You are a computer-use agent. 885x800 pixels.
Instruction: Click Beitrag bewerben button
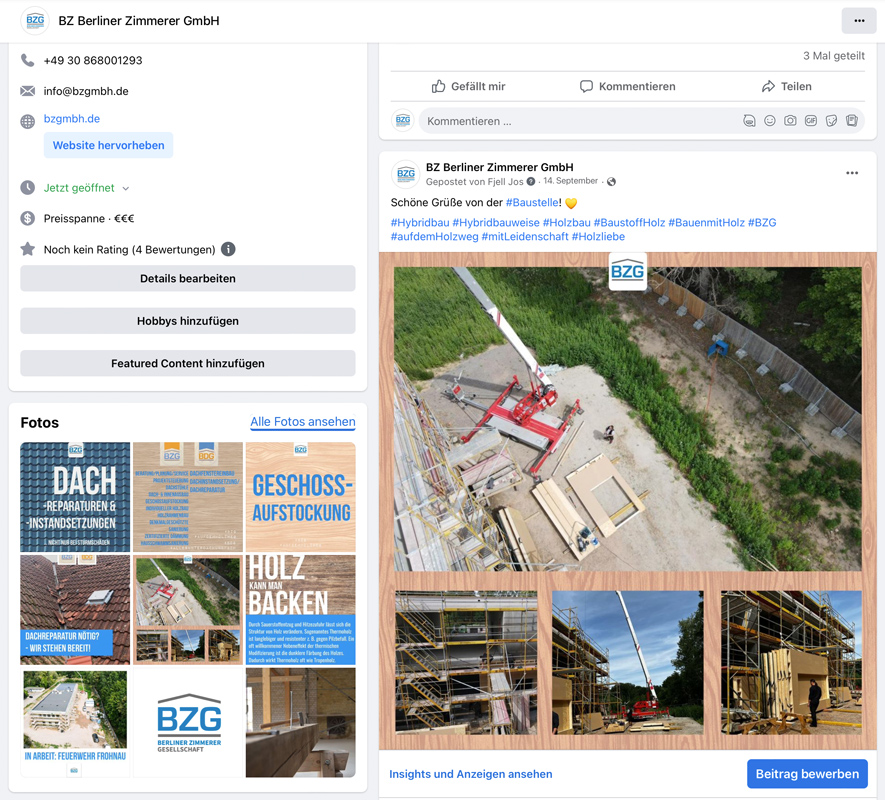[807, 773]
